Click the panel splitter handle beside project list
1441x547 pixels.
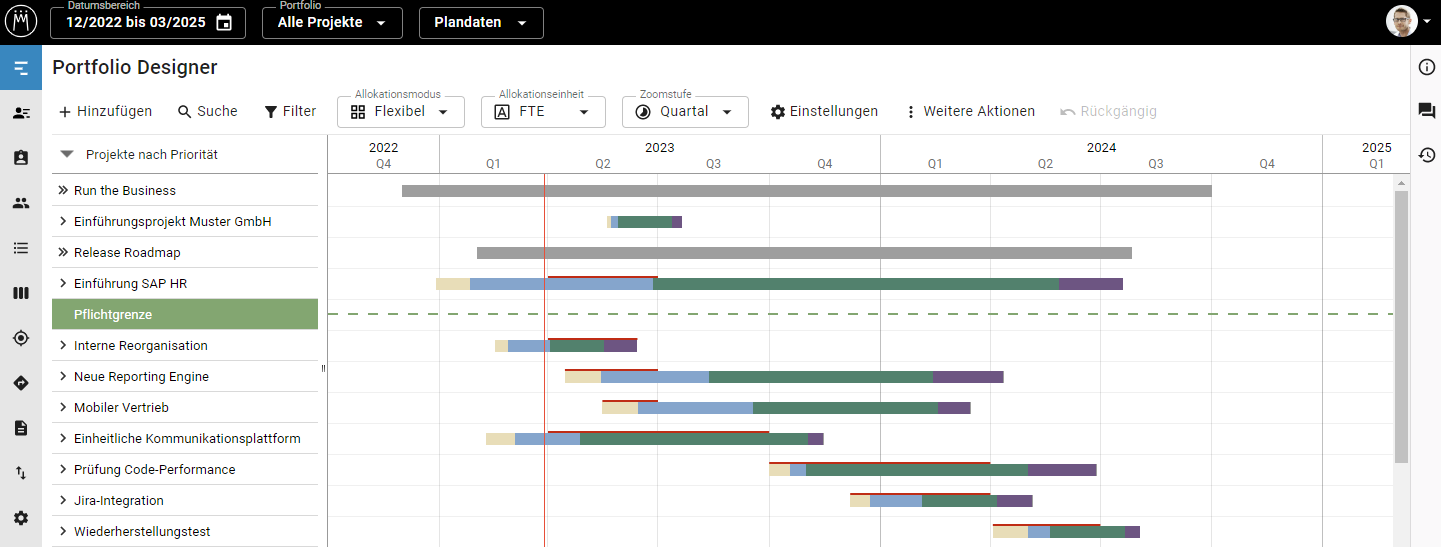[x=323, y=369]
